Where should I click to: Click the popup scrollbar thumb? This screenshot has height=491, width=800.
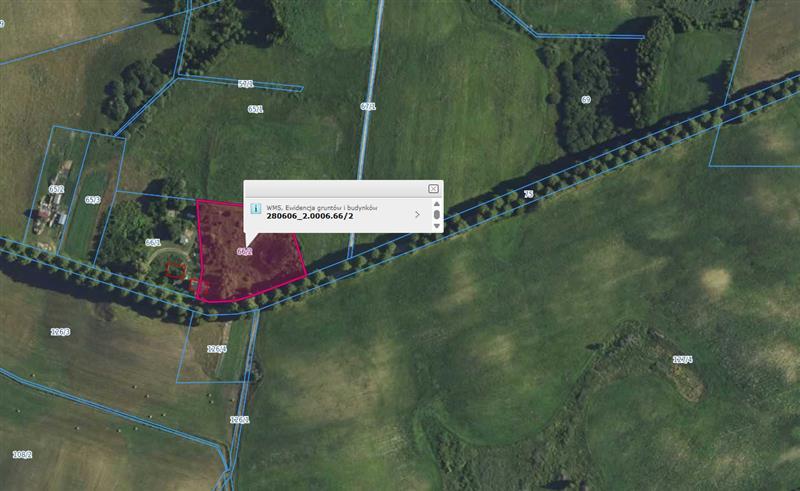pos(436,214)
